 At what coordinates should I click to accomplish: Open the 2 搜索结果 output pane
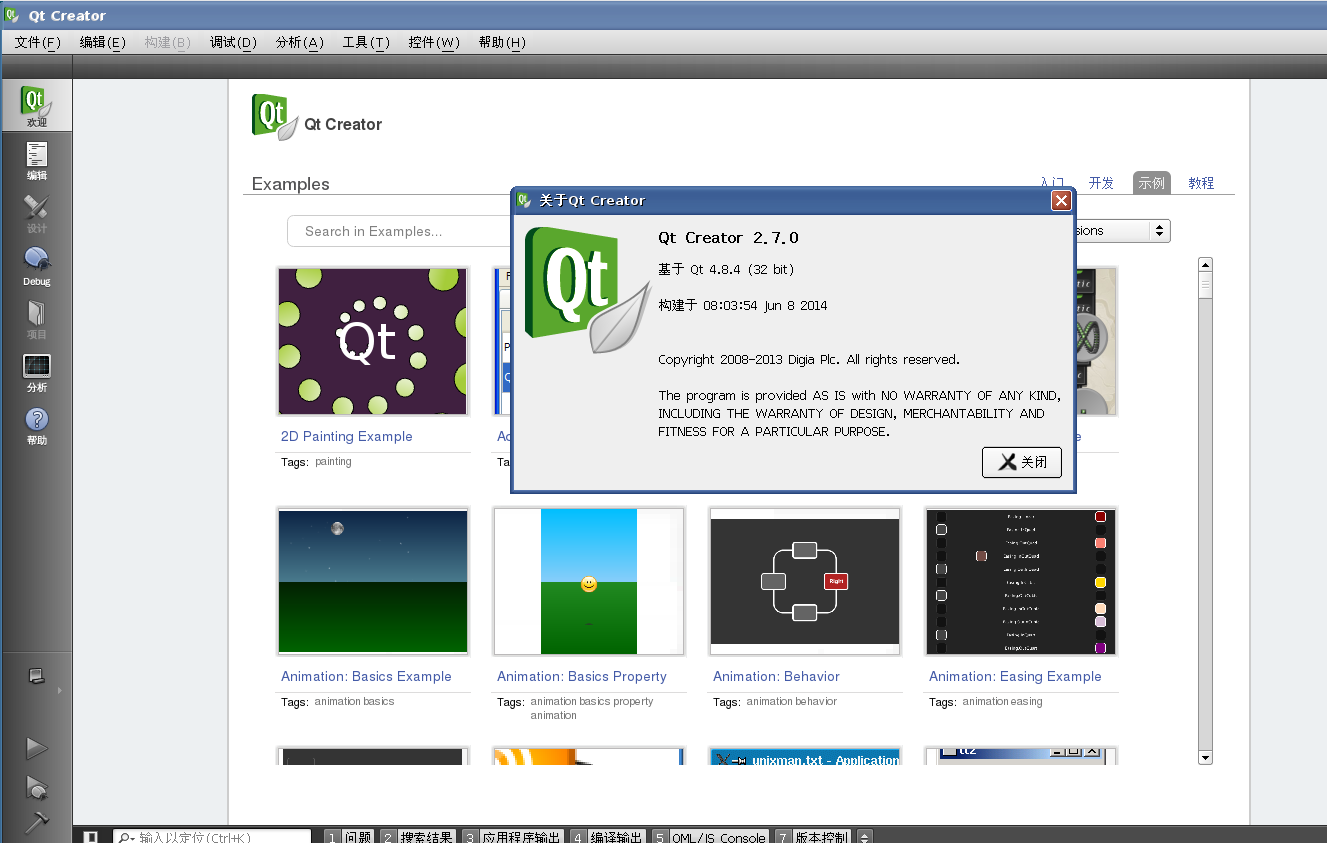417,837
